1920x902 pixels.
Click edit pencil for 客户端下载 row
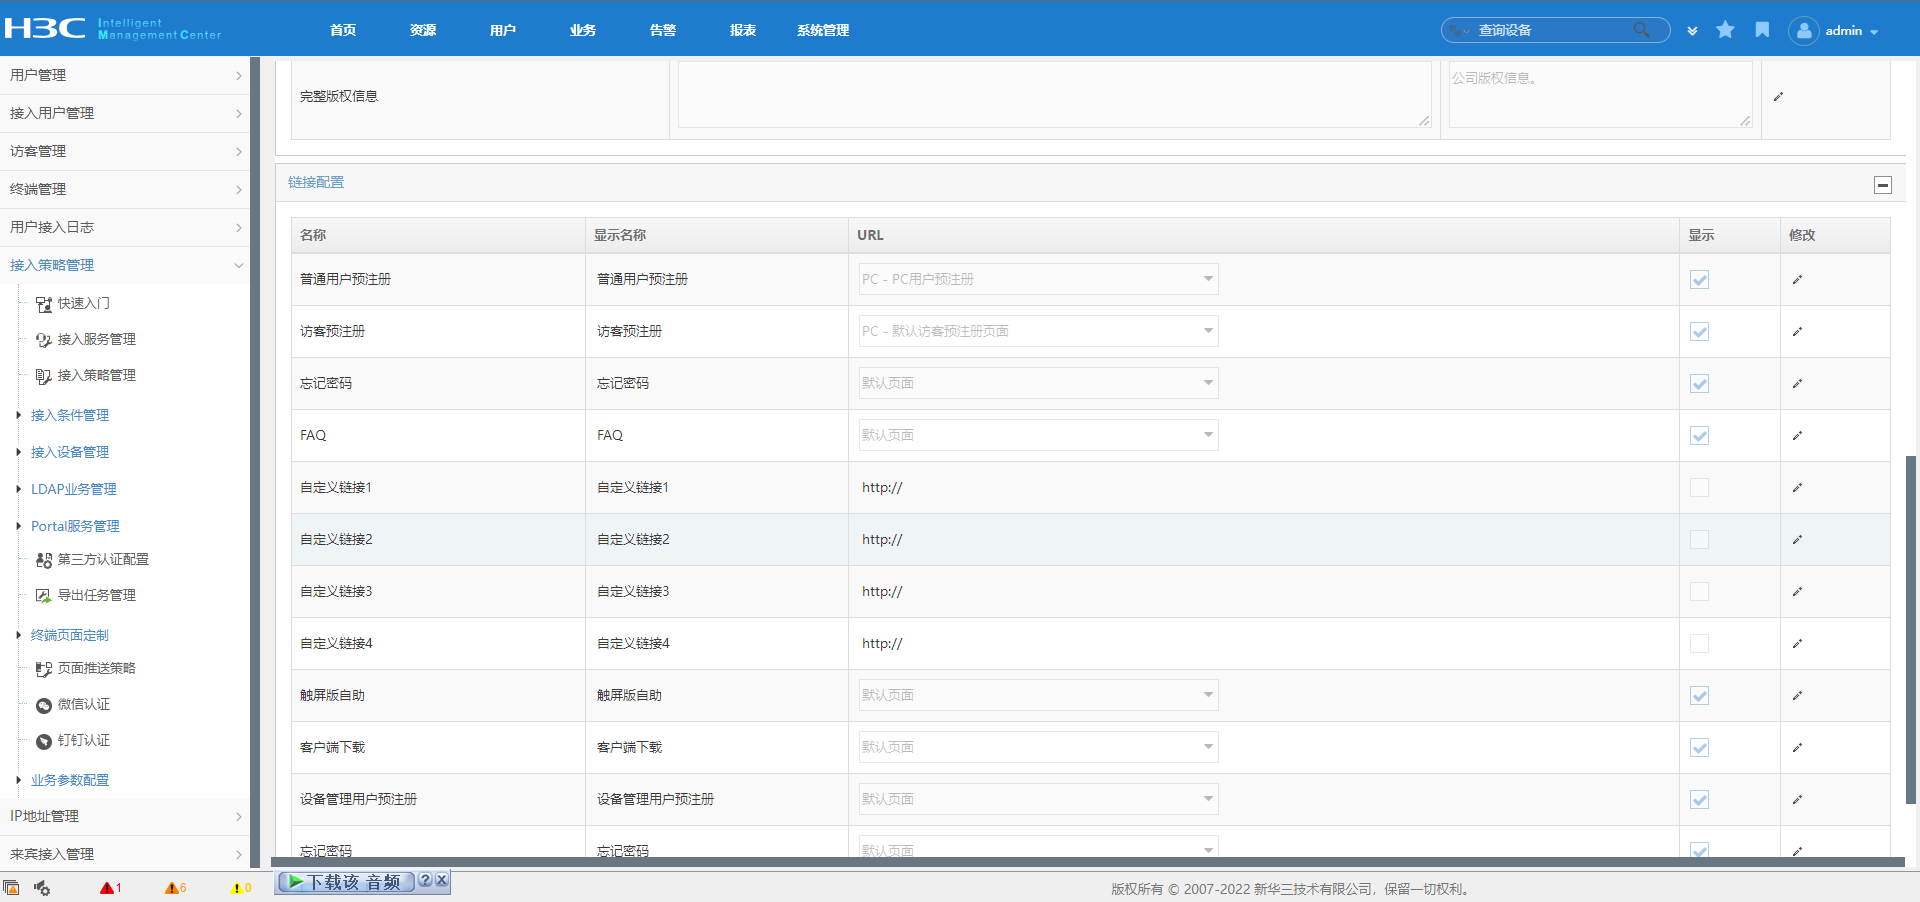[1797, 748]
